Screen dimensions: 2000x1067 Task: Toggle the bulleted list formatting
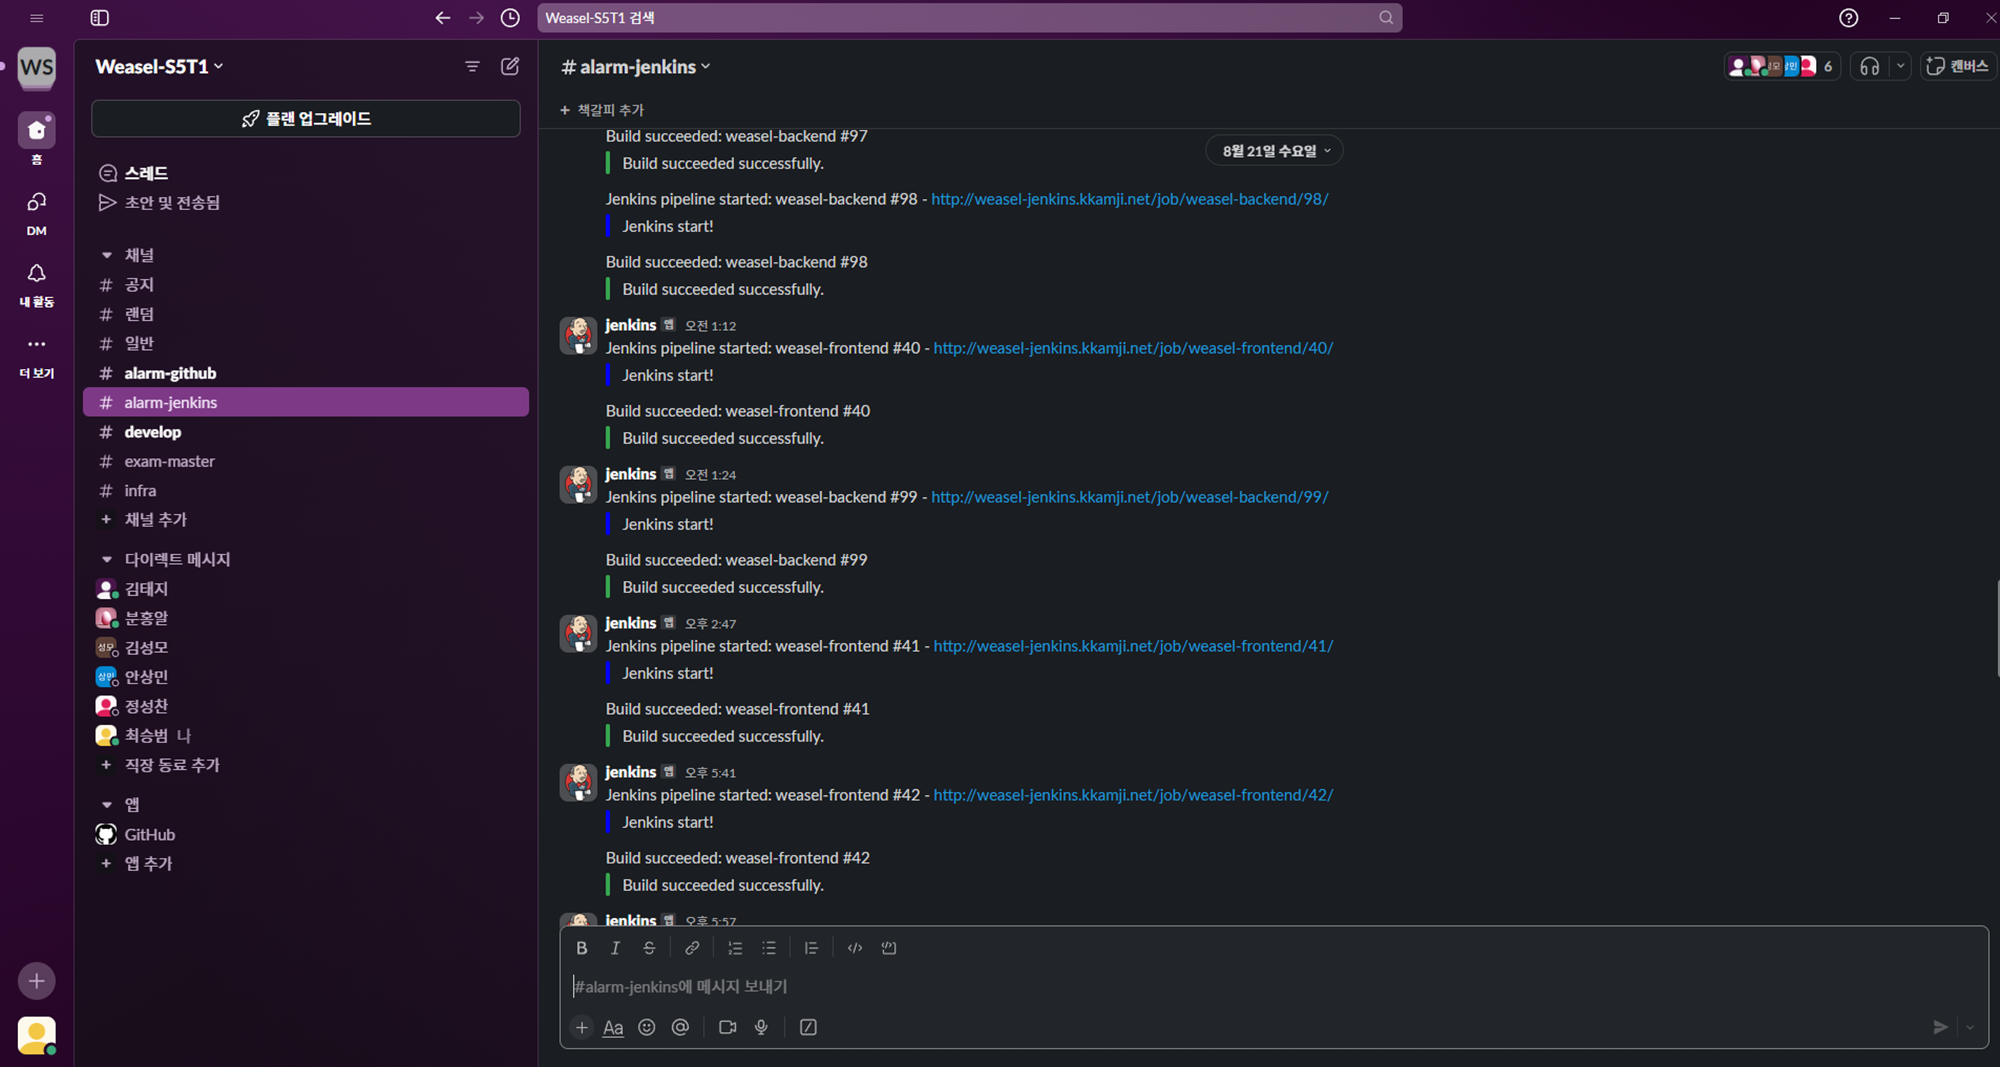pos(769,947)
